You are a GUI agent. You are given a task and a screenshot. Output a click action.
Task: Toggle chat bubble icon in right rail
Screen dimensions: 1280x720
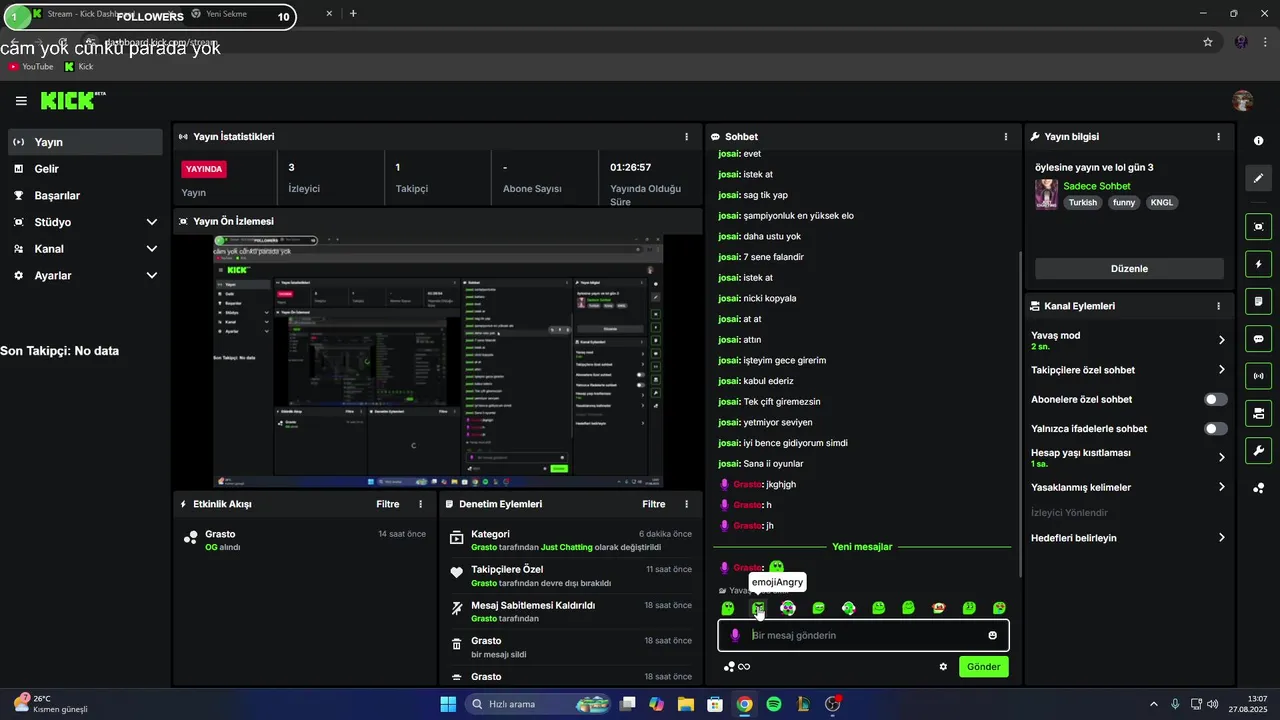pyautogui.click(x=1259, y=339)
